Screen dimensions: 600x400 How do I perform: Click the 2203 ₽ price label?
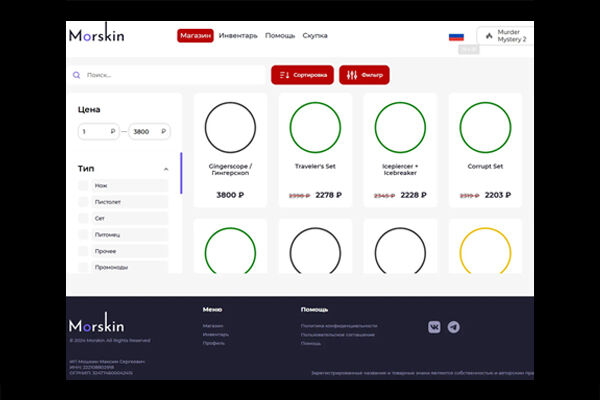click(498, 195)
